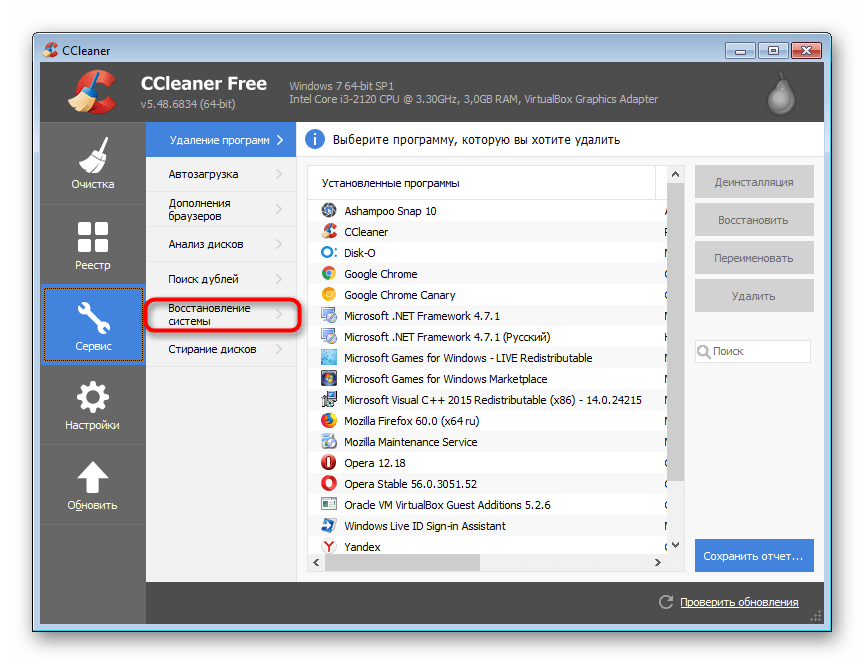The image size is (864, 664).
Task: Click the vertical scrollbar thumb
Action: coord(676,332)
